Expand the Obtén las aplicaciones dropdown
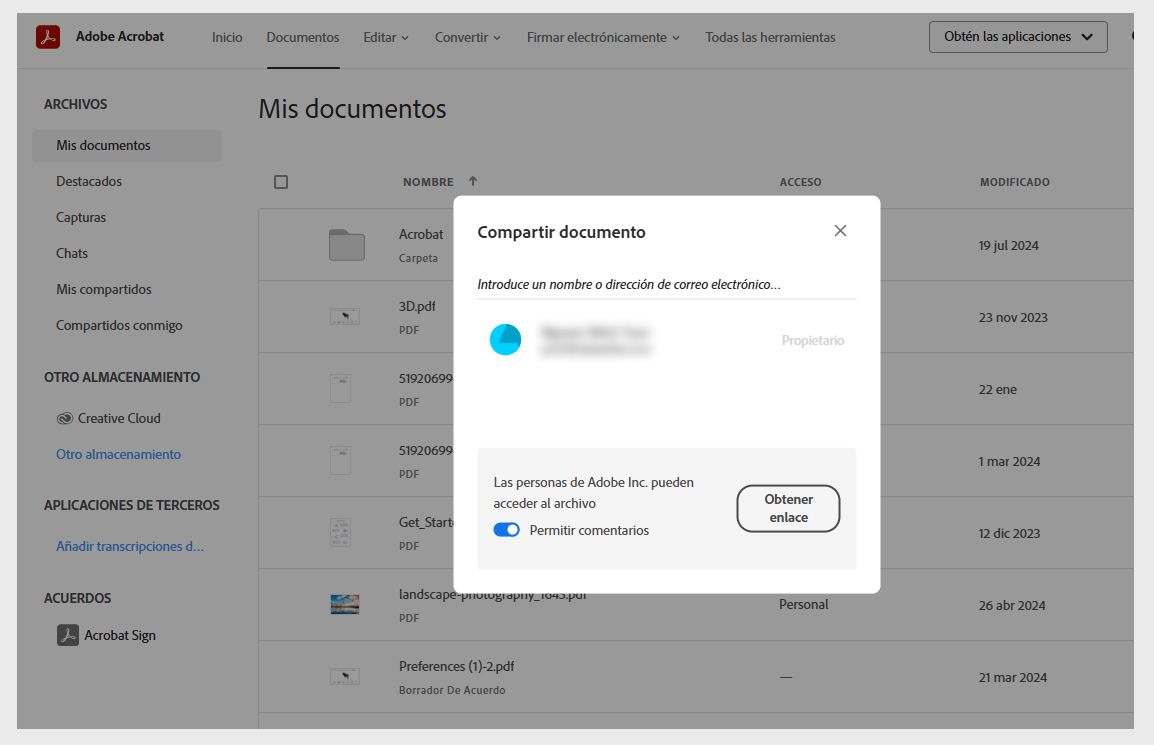 [1017, 36]
